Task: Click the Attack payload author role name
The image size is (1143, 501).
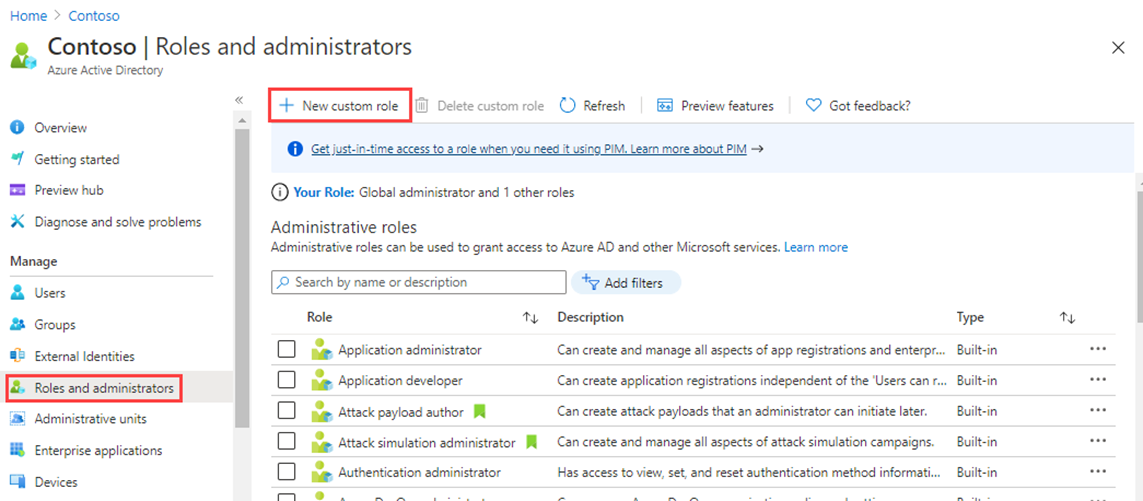Action: coord(401,412)
